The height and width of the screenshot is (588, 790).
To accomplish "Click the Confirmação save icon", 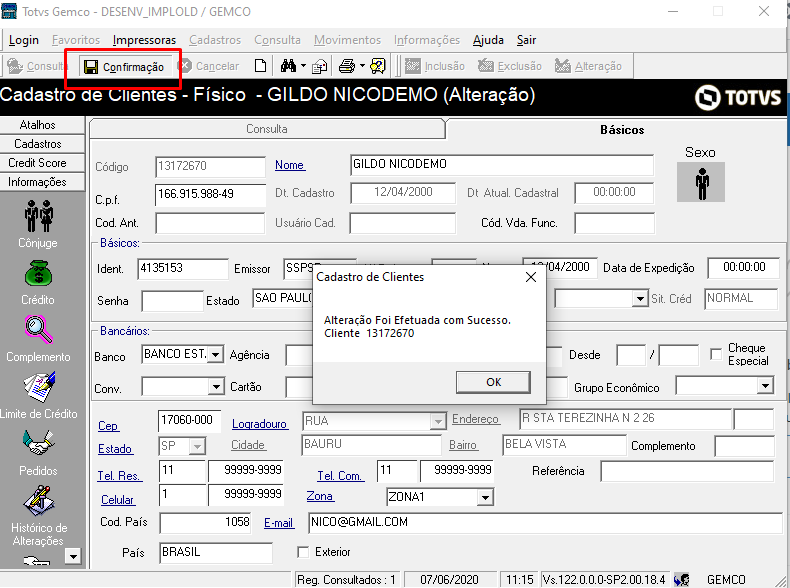I will click(91, 67).
